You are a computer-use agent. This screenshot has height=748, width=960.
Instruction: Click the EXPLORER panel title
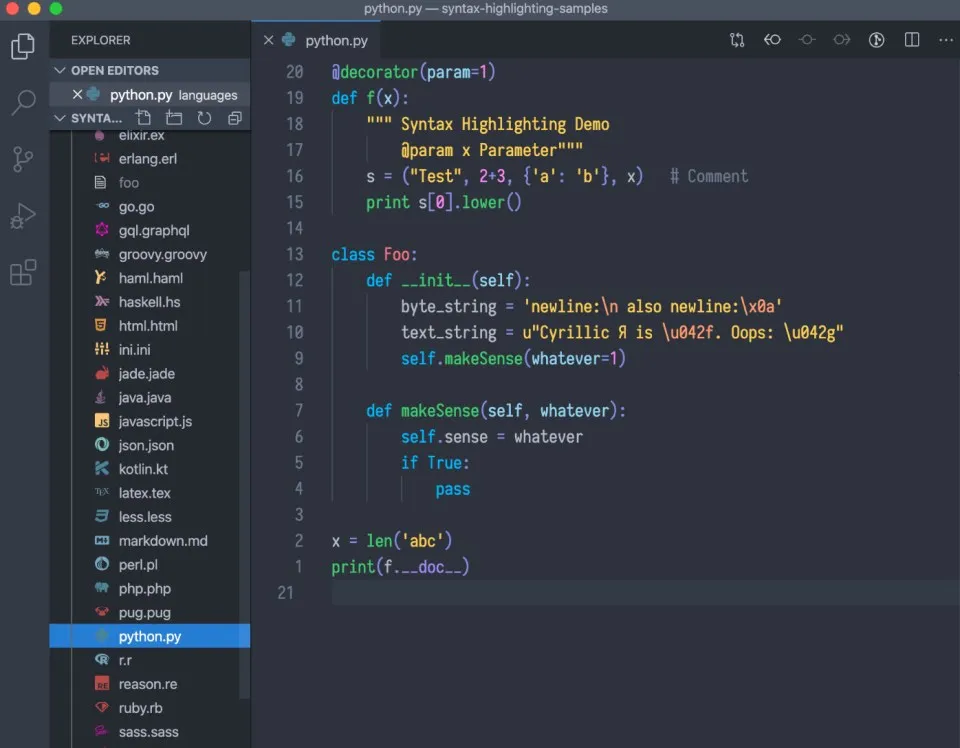coord(100,40)
